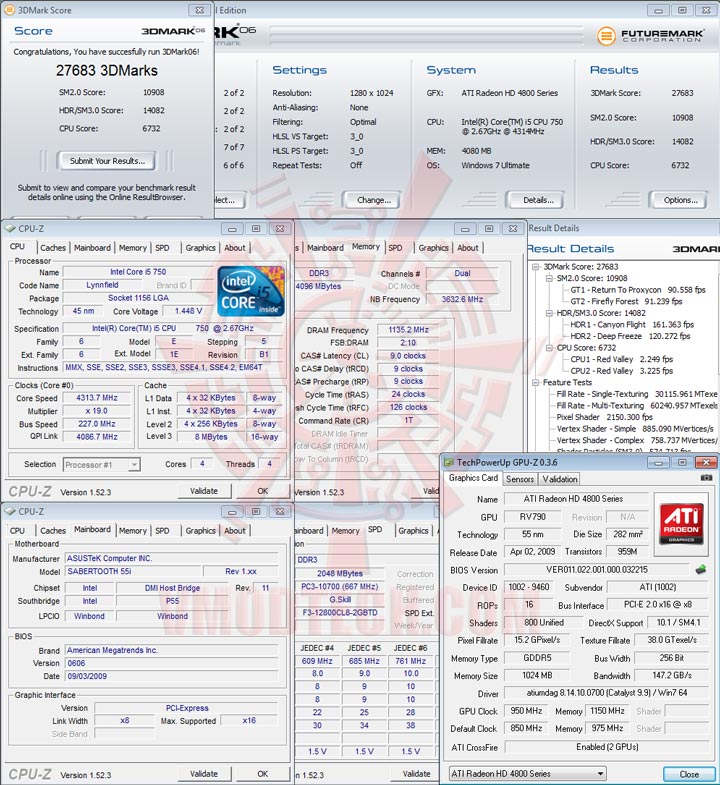Click the Core Speed 4313.7 MHz field

(97, 398)
